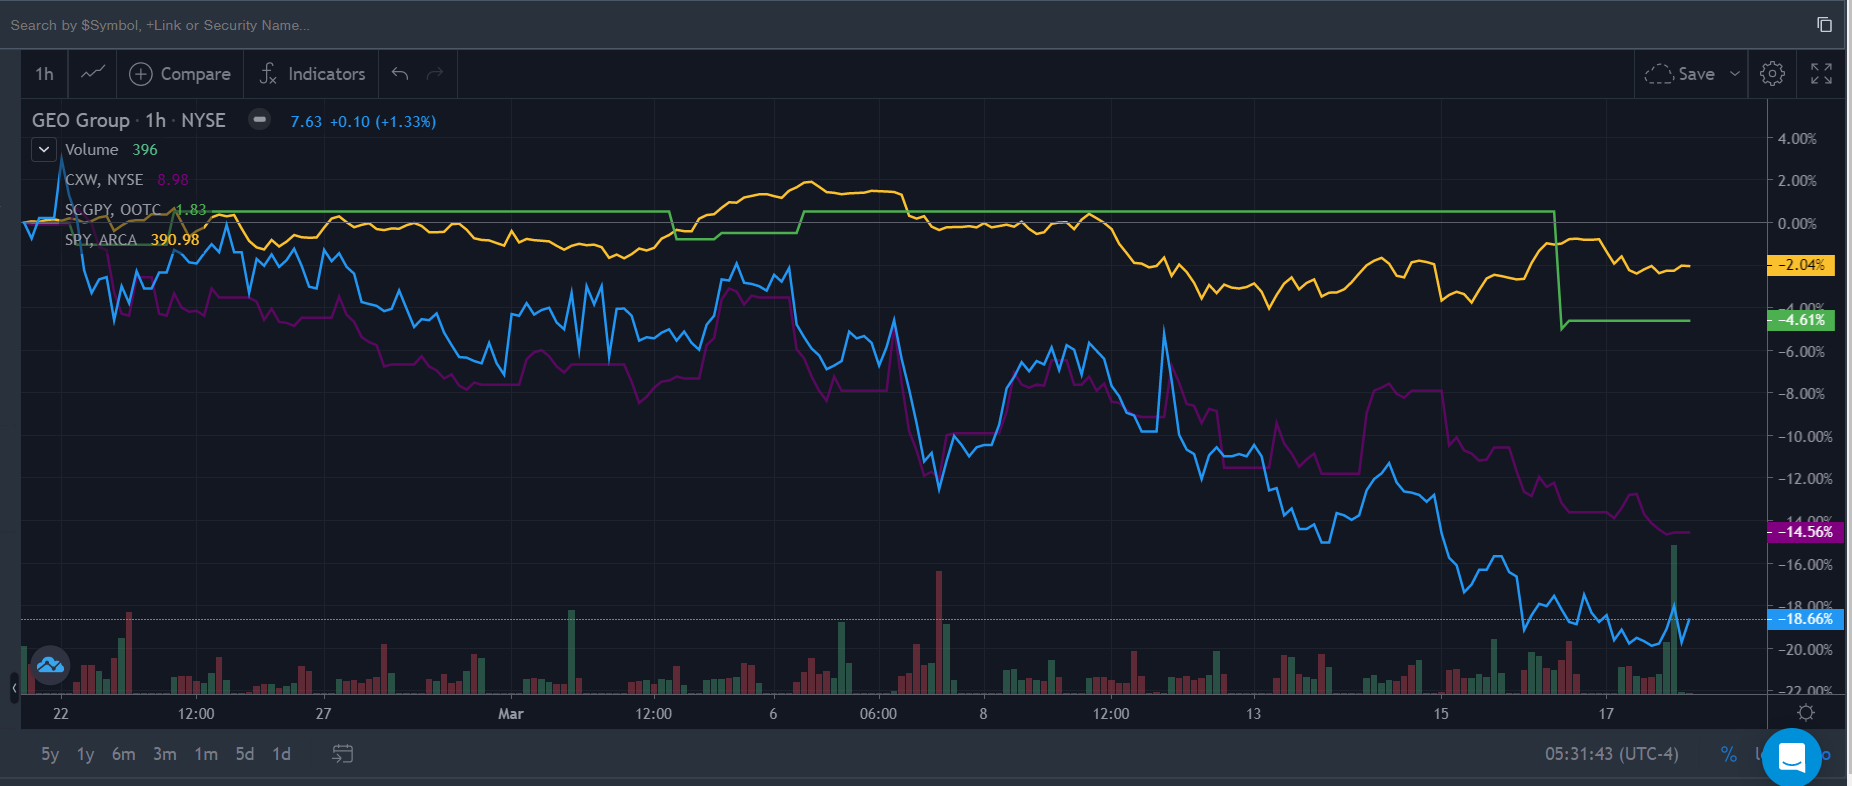Set range to 5y
The image size is (1852, 786).
[50, 754]
